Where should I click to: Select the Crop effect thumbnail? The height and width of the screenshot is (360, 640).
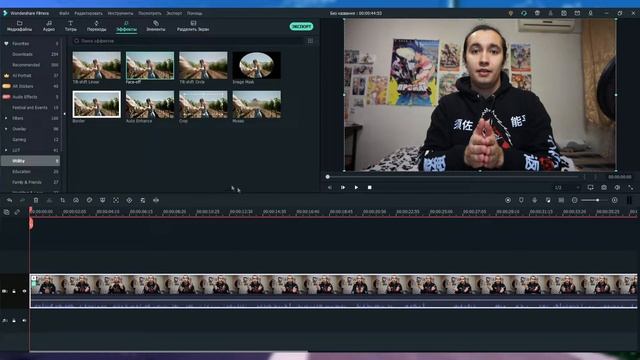click(203, 104)
